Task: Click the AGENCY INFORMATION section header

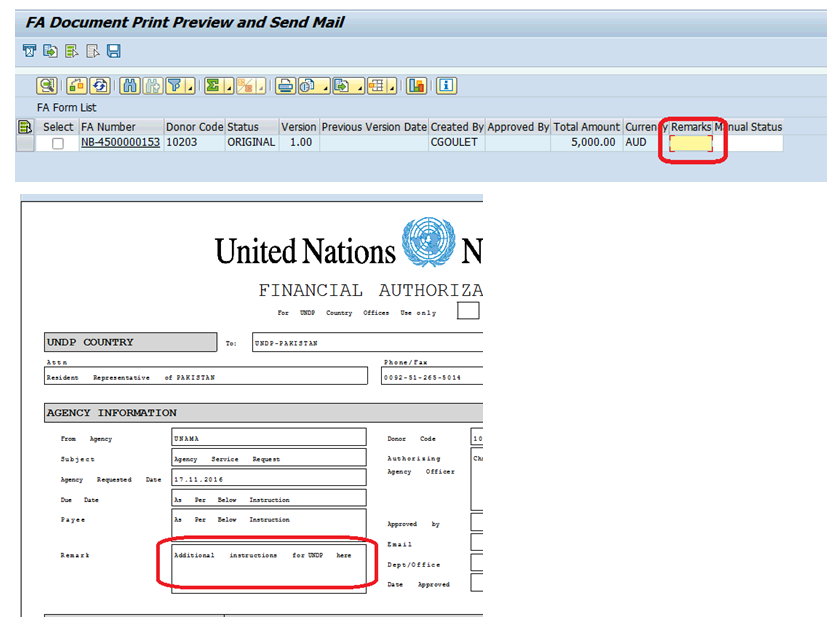Action: 264,413
